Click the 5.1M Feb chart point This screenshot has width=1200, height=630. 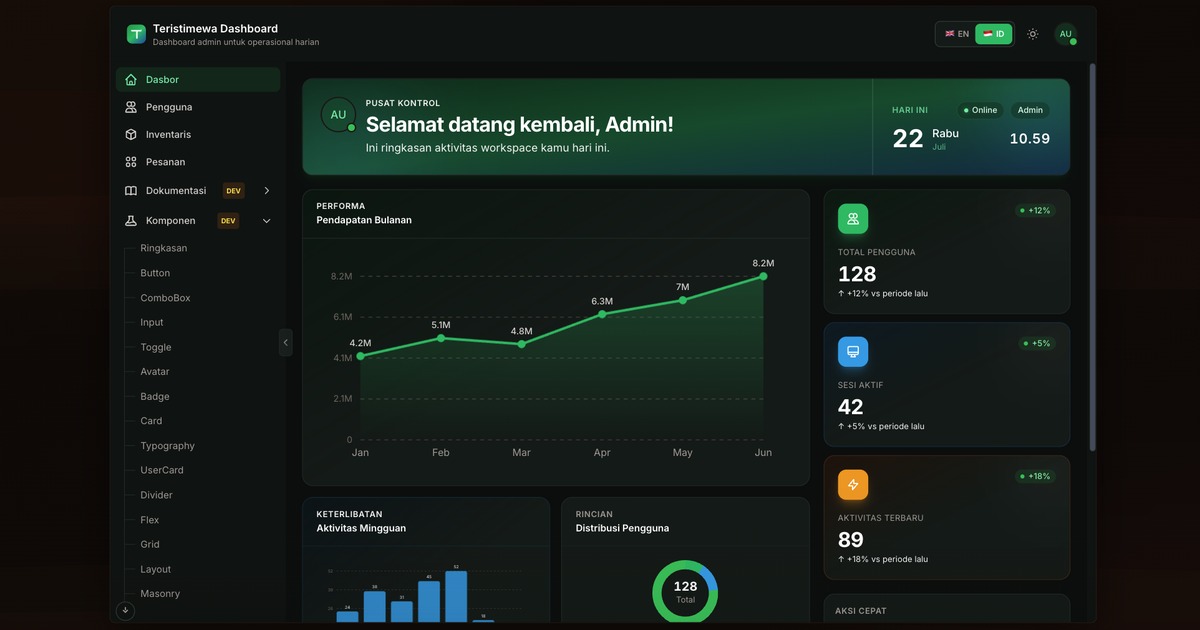[441, 338]
